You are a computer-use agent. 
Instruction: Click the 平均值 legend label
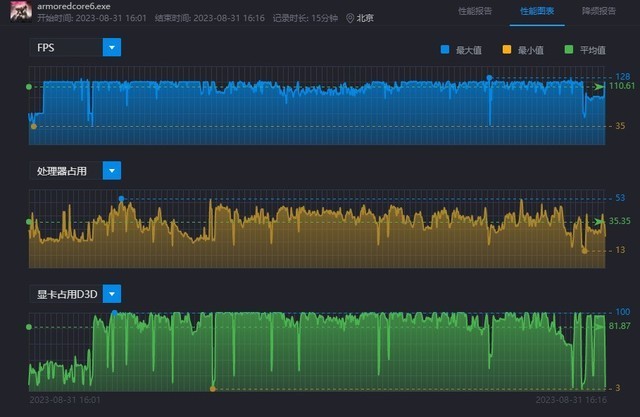point(593,50)
